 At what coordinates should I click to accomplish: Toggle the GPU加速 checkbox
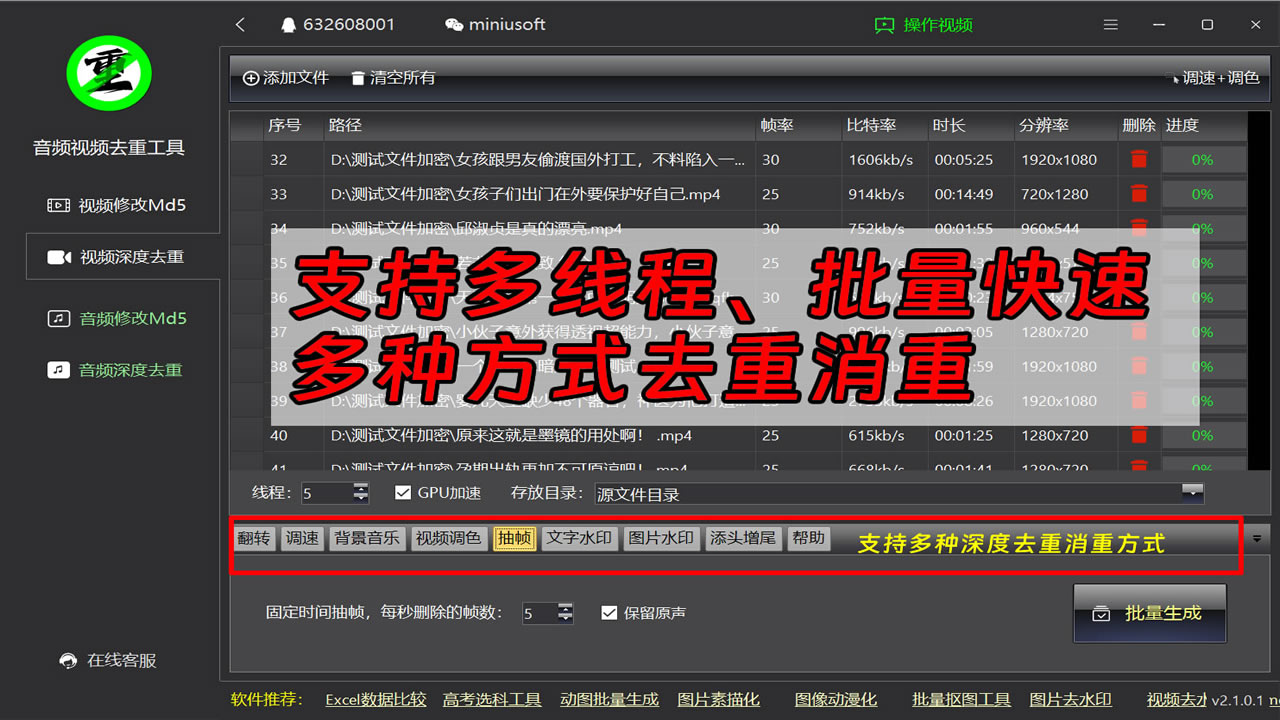[x=402, y=492]
